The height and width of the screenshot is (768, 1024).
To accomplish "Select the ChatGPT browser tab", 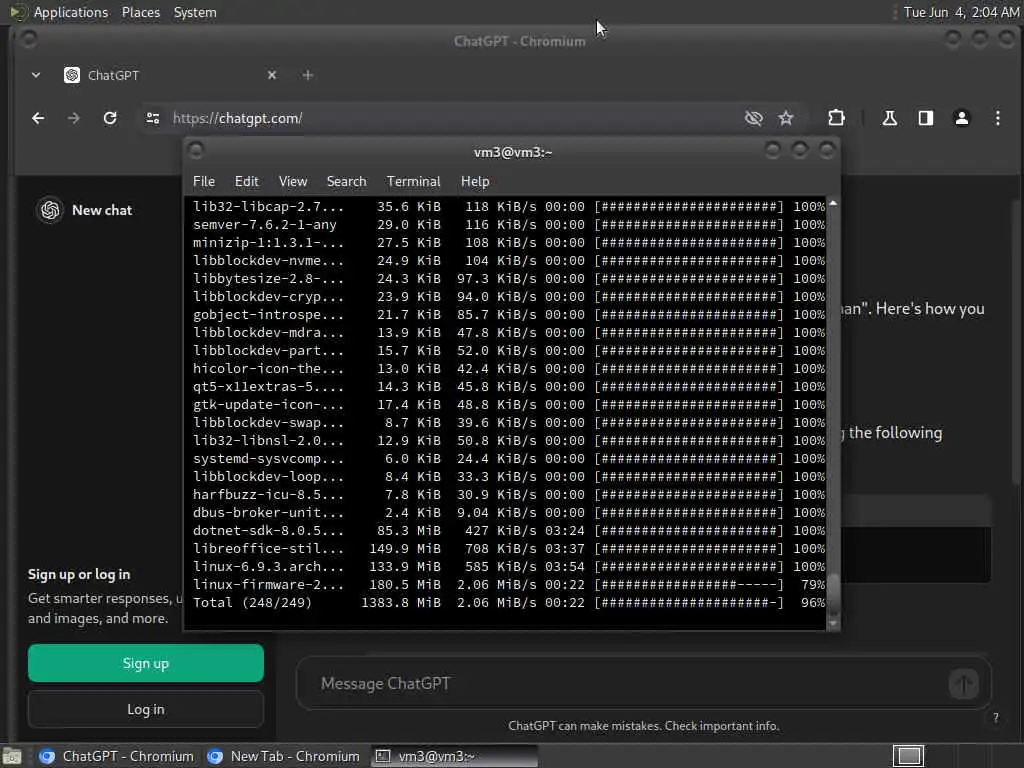I will pos(171,75).
